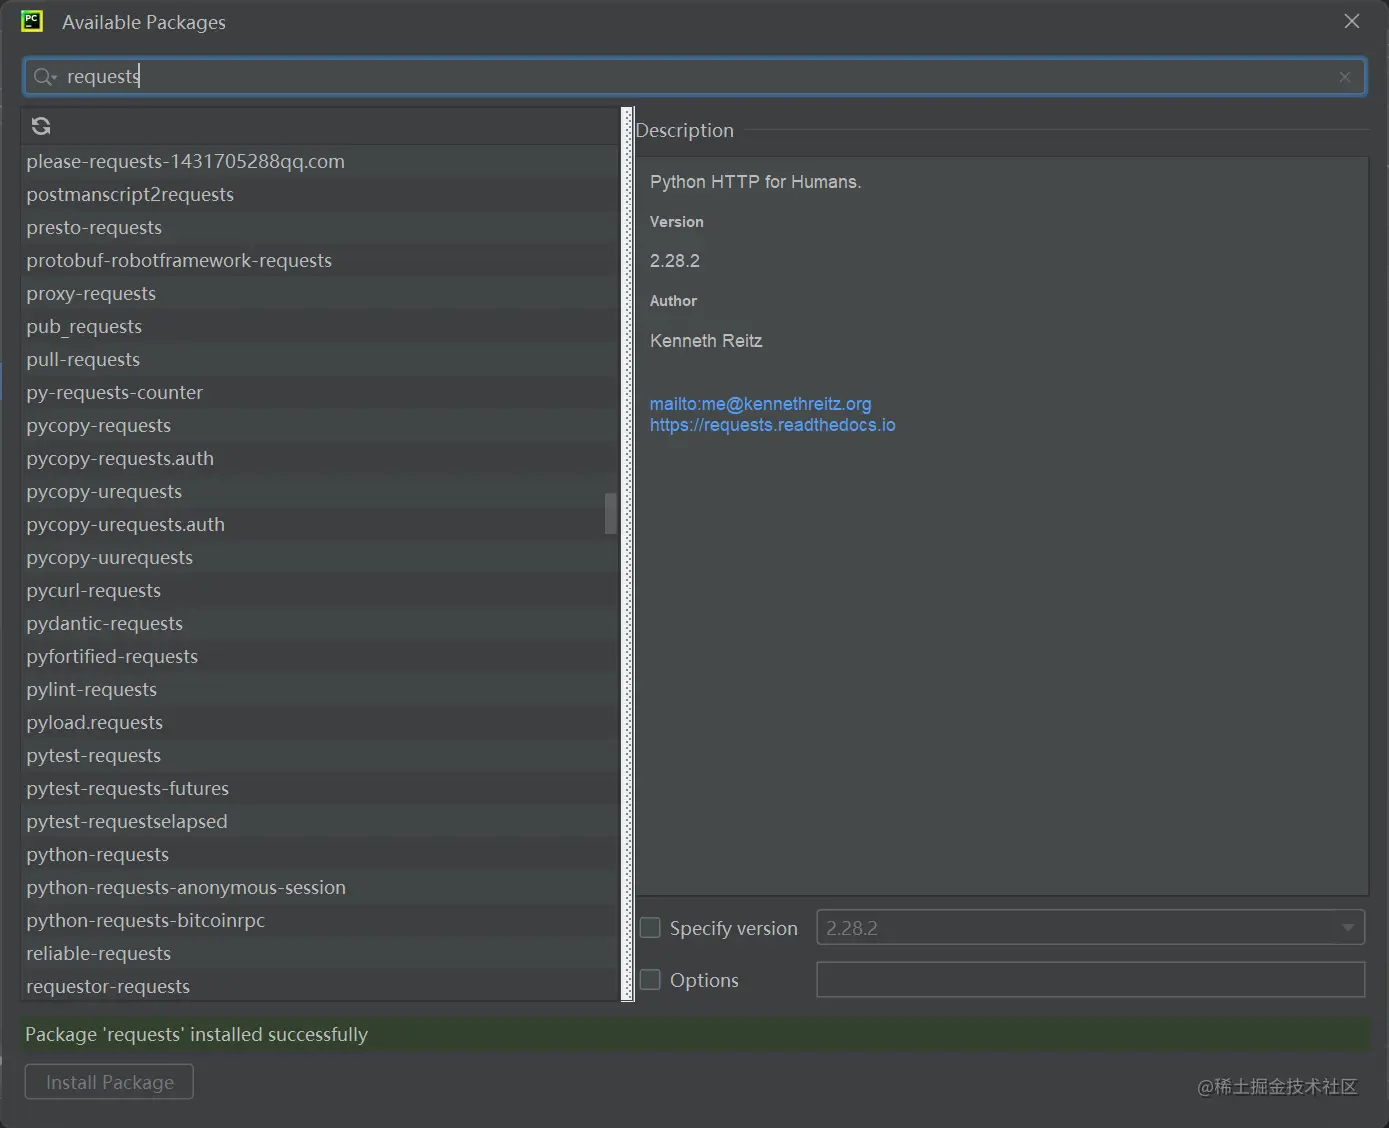Select pycopy-urequests.auth package
Image resolution: width=1389 pixels, height=1128 pixels.
coord(313,524)
